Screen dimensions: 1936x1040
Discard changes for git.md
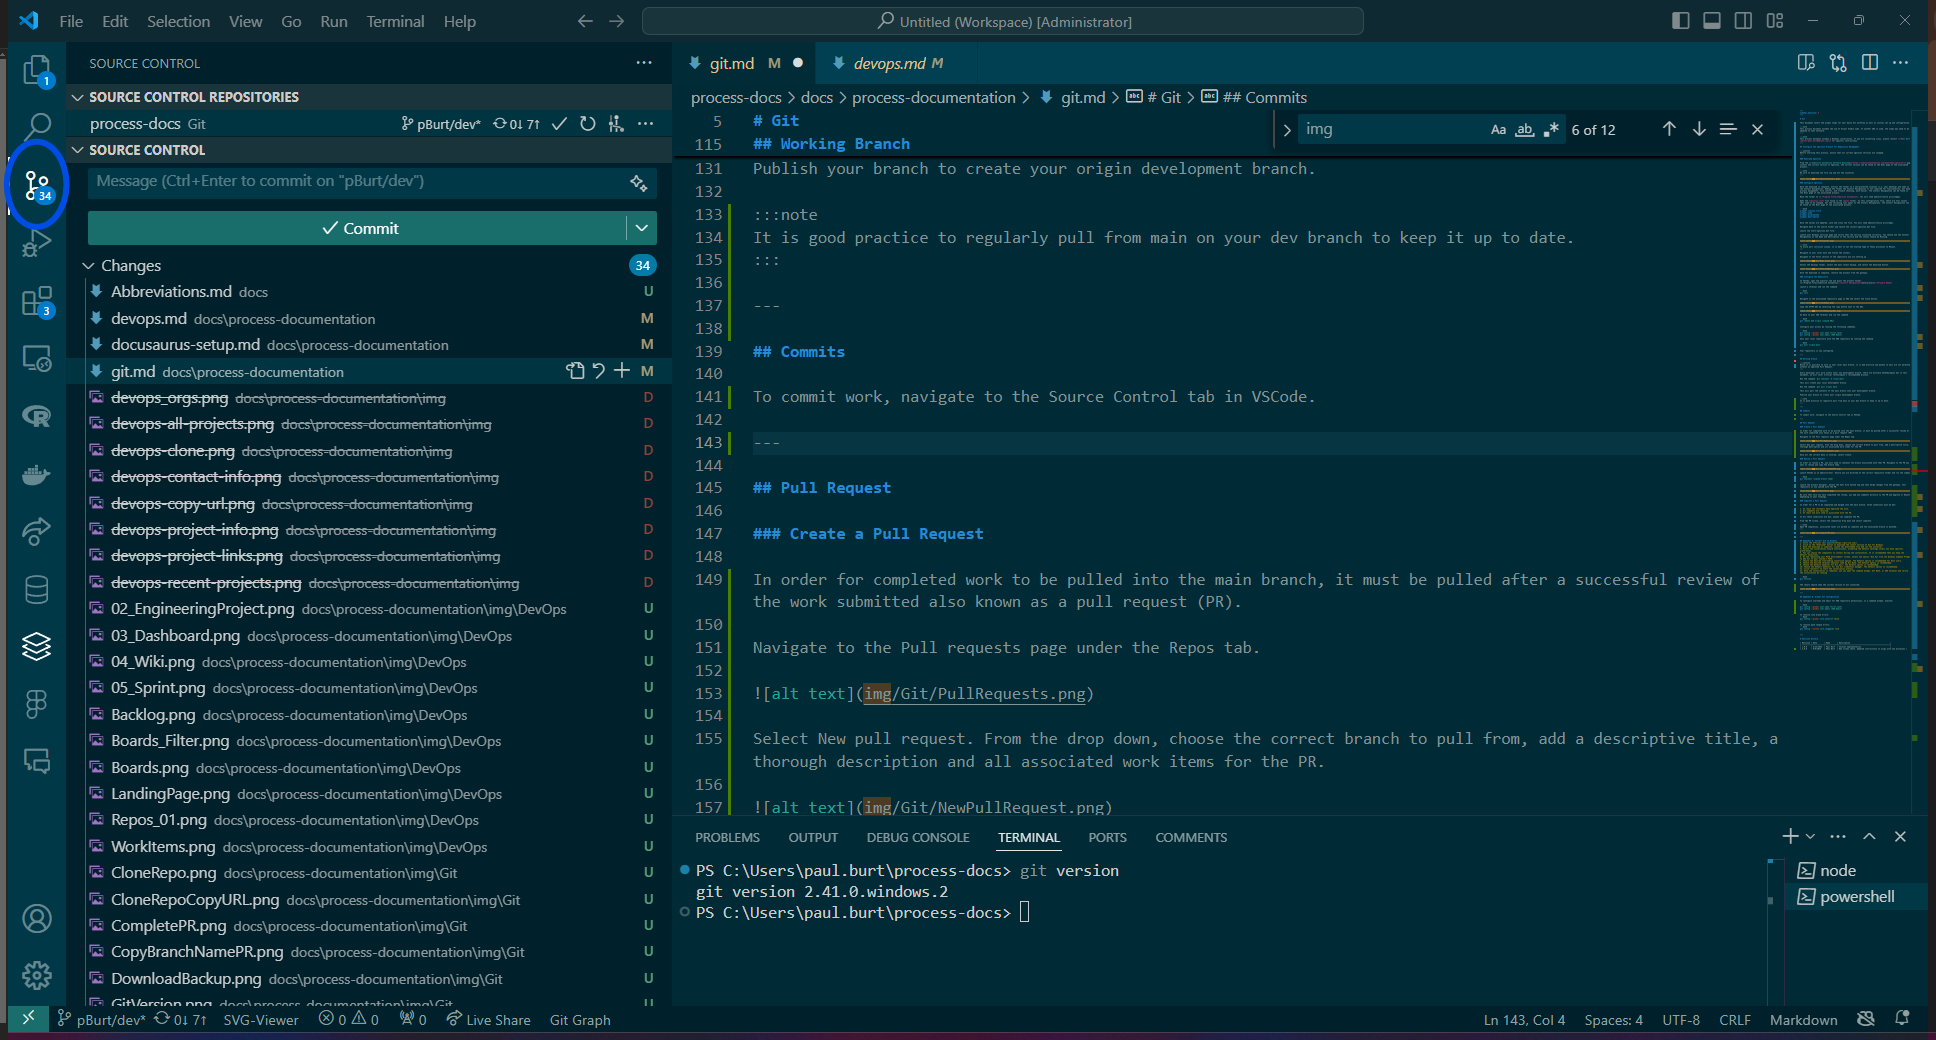[x=598, y=371]
